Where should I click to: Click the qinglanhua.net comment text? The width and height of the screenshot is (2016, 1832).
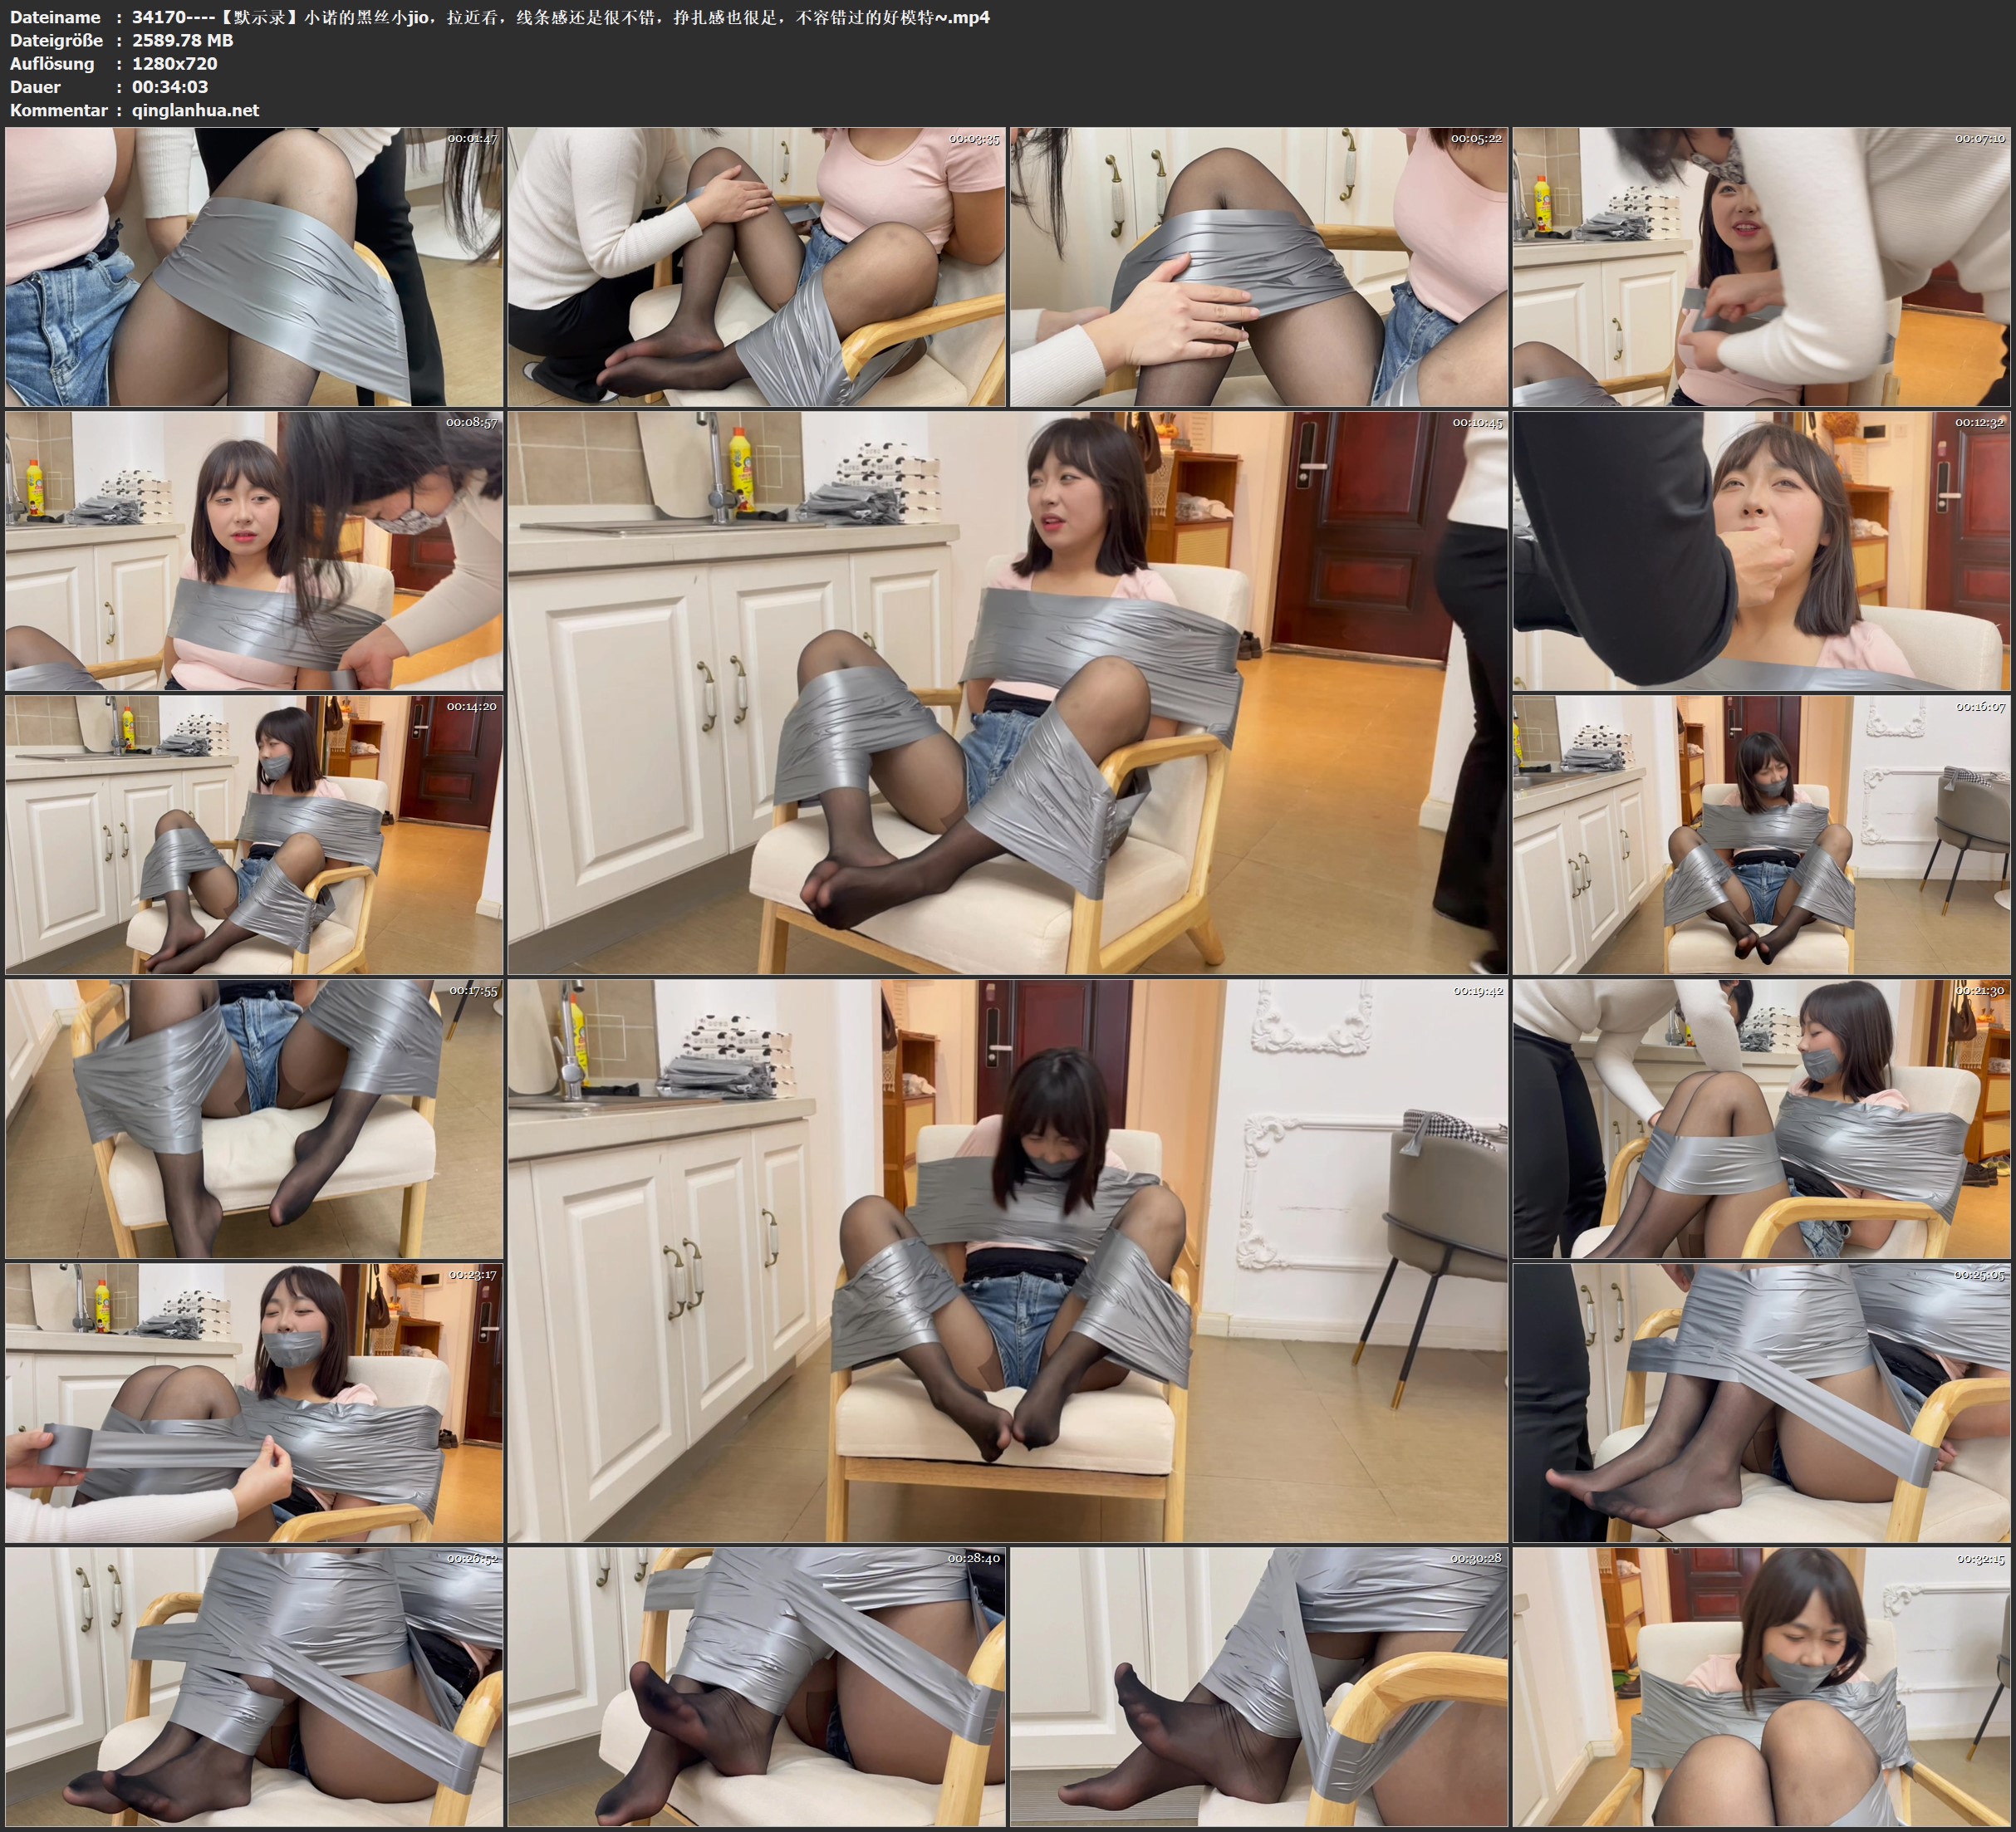pos(195,110)
